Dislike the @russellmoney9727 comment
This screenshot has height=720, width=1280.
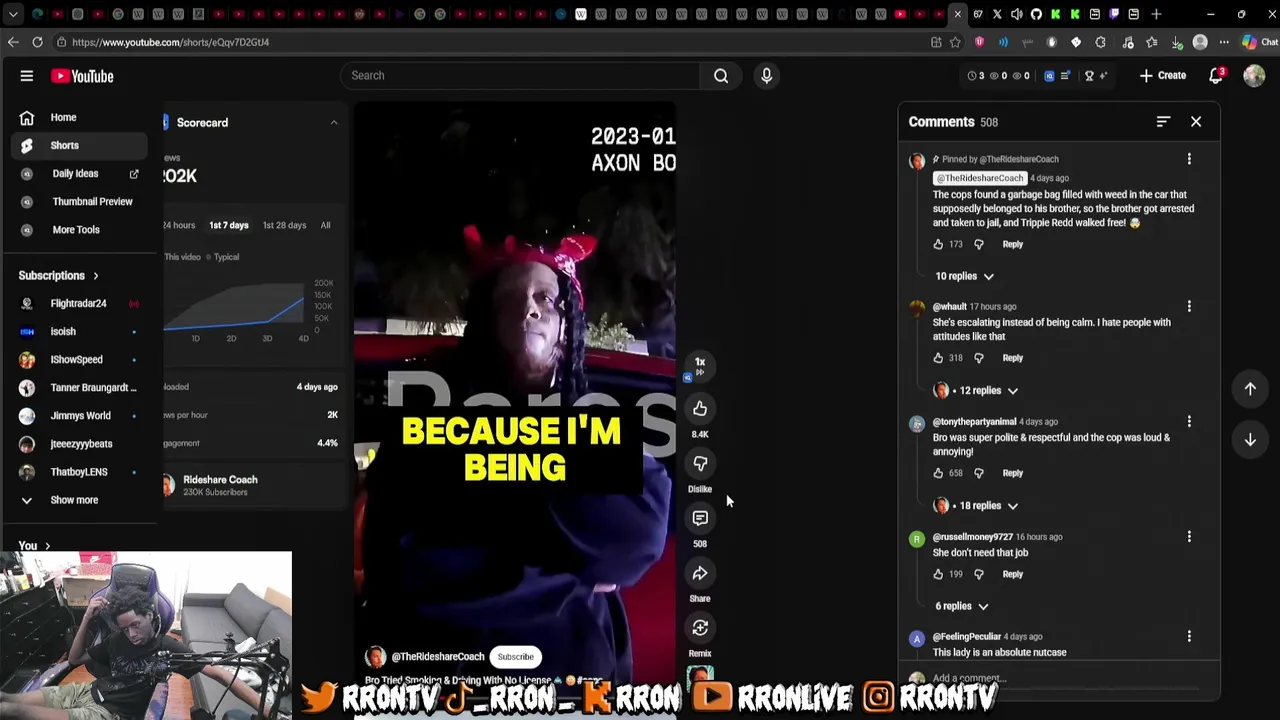979,574
